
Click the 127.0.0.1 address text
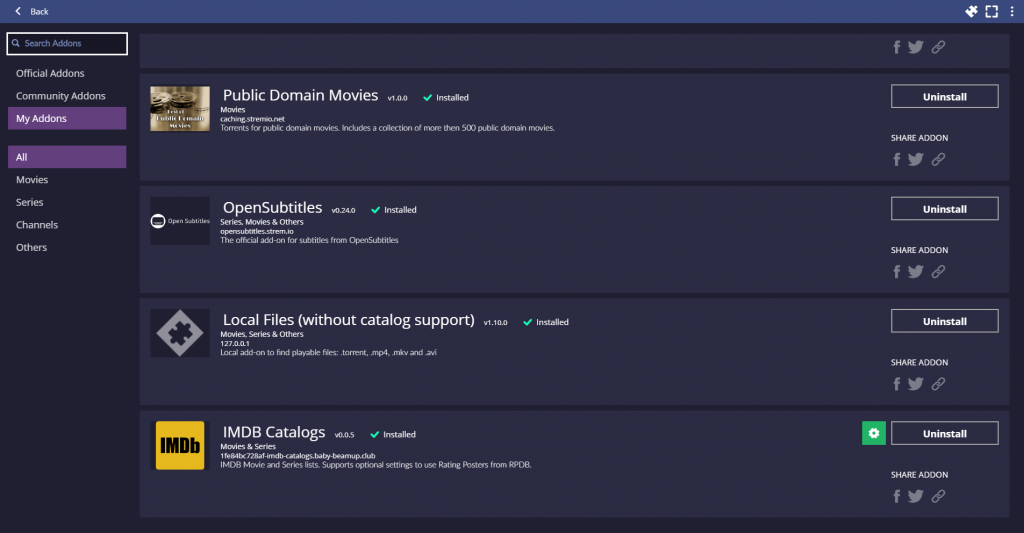[x=234, y=344]
